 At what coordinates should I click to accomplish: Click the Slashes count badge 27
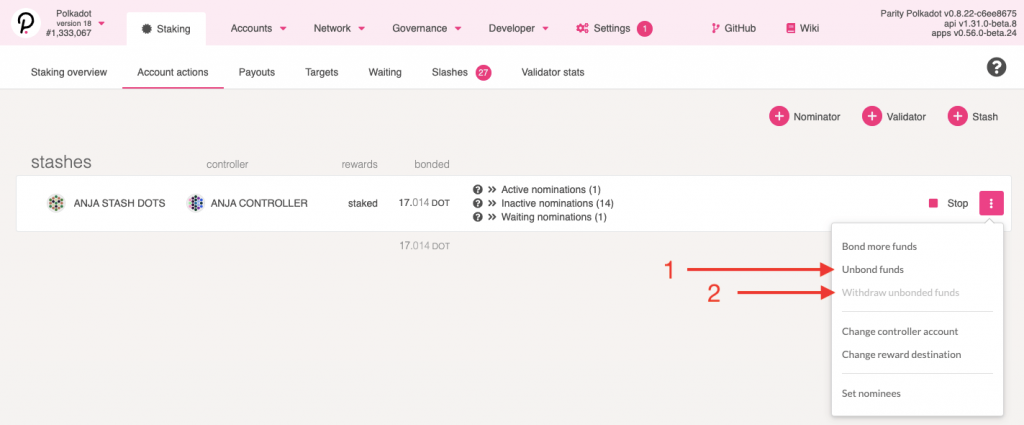pyautogui.click(x=483, y=72)
